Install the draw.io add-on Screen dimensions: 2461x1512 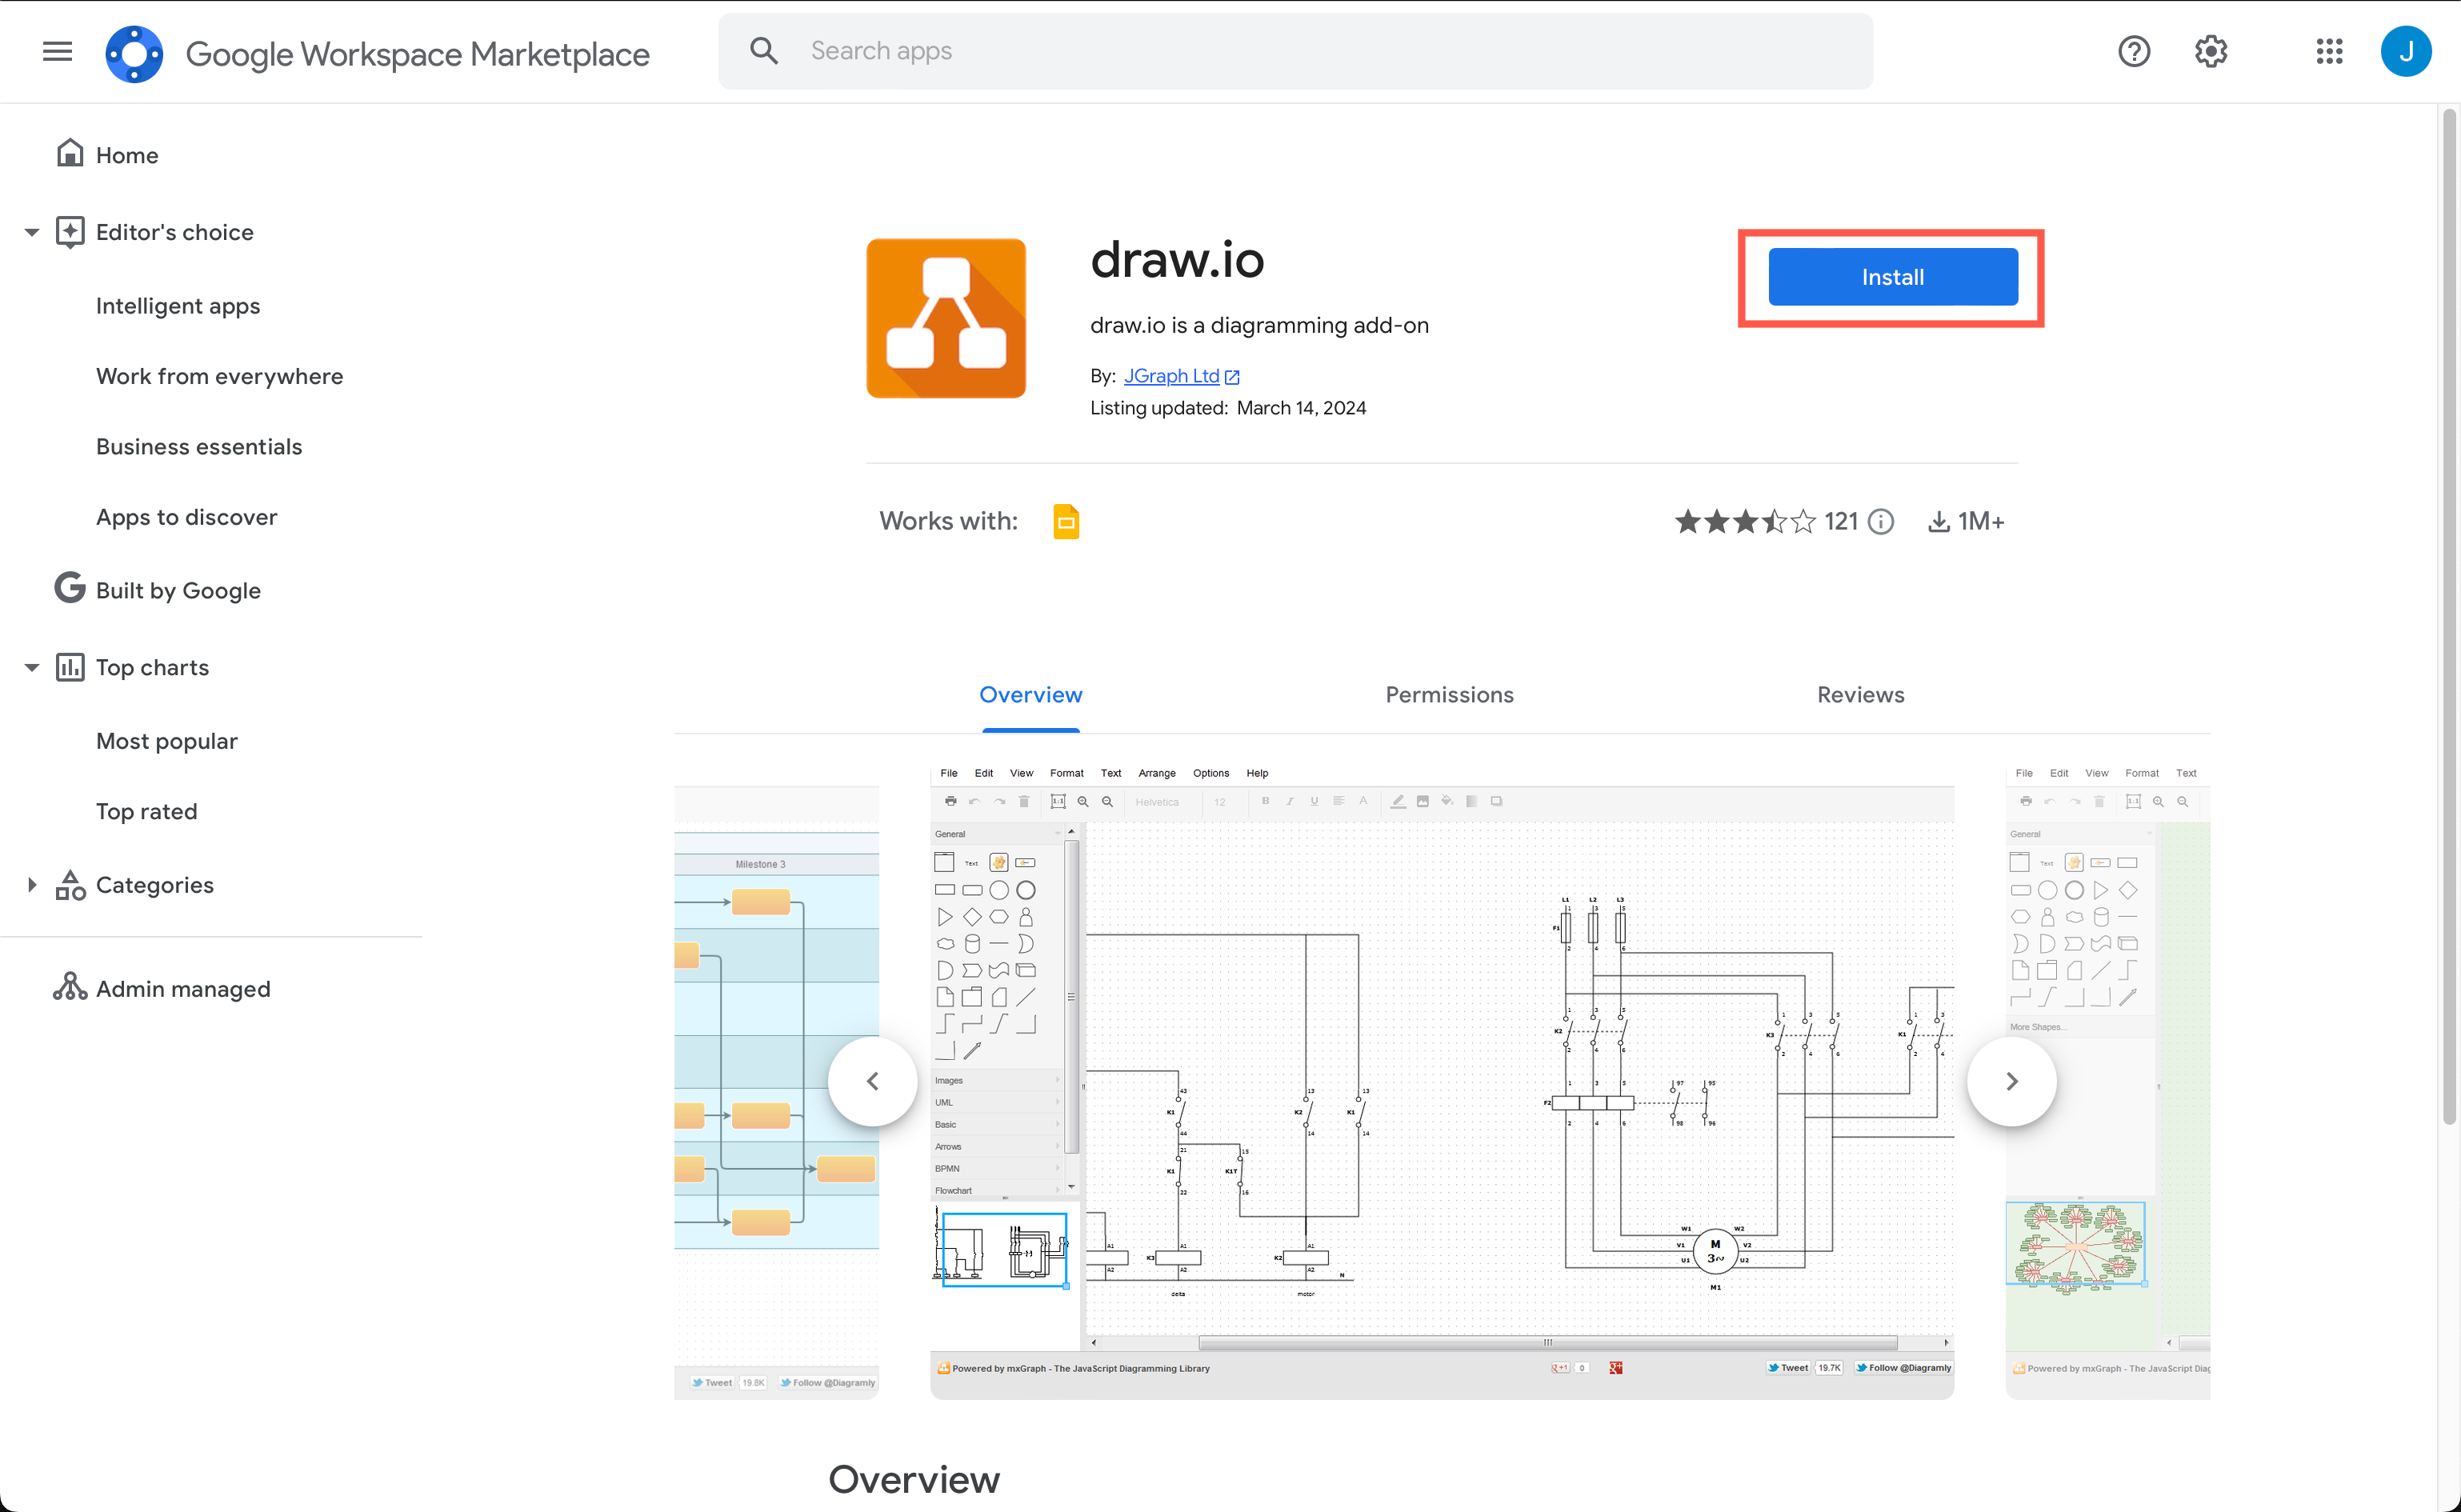pos(1892,277)
